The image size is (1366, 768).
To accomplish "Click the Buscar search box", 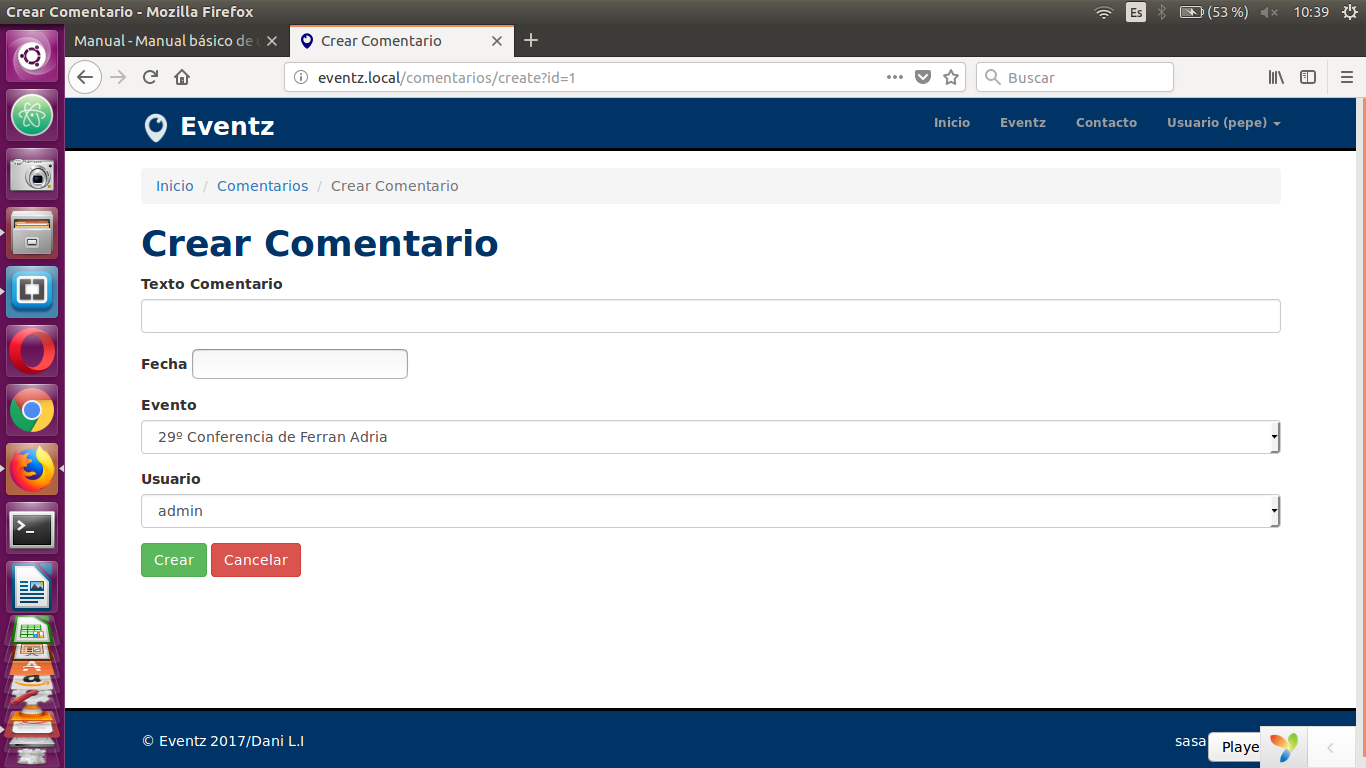I will coord(1075,77).
